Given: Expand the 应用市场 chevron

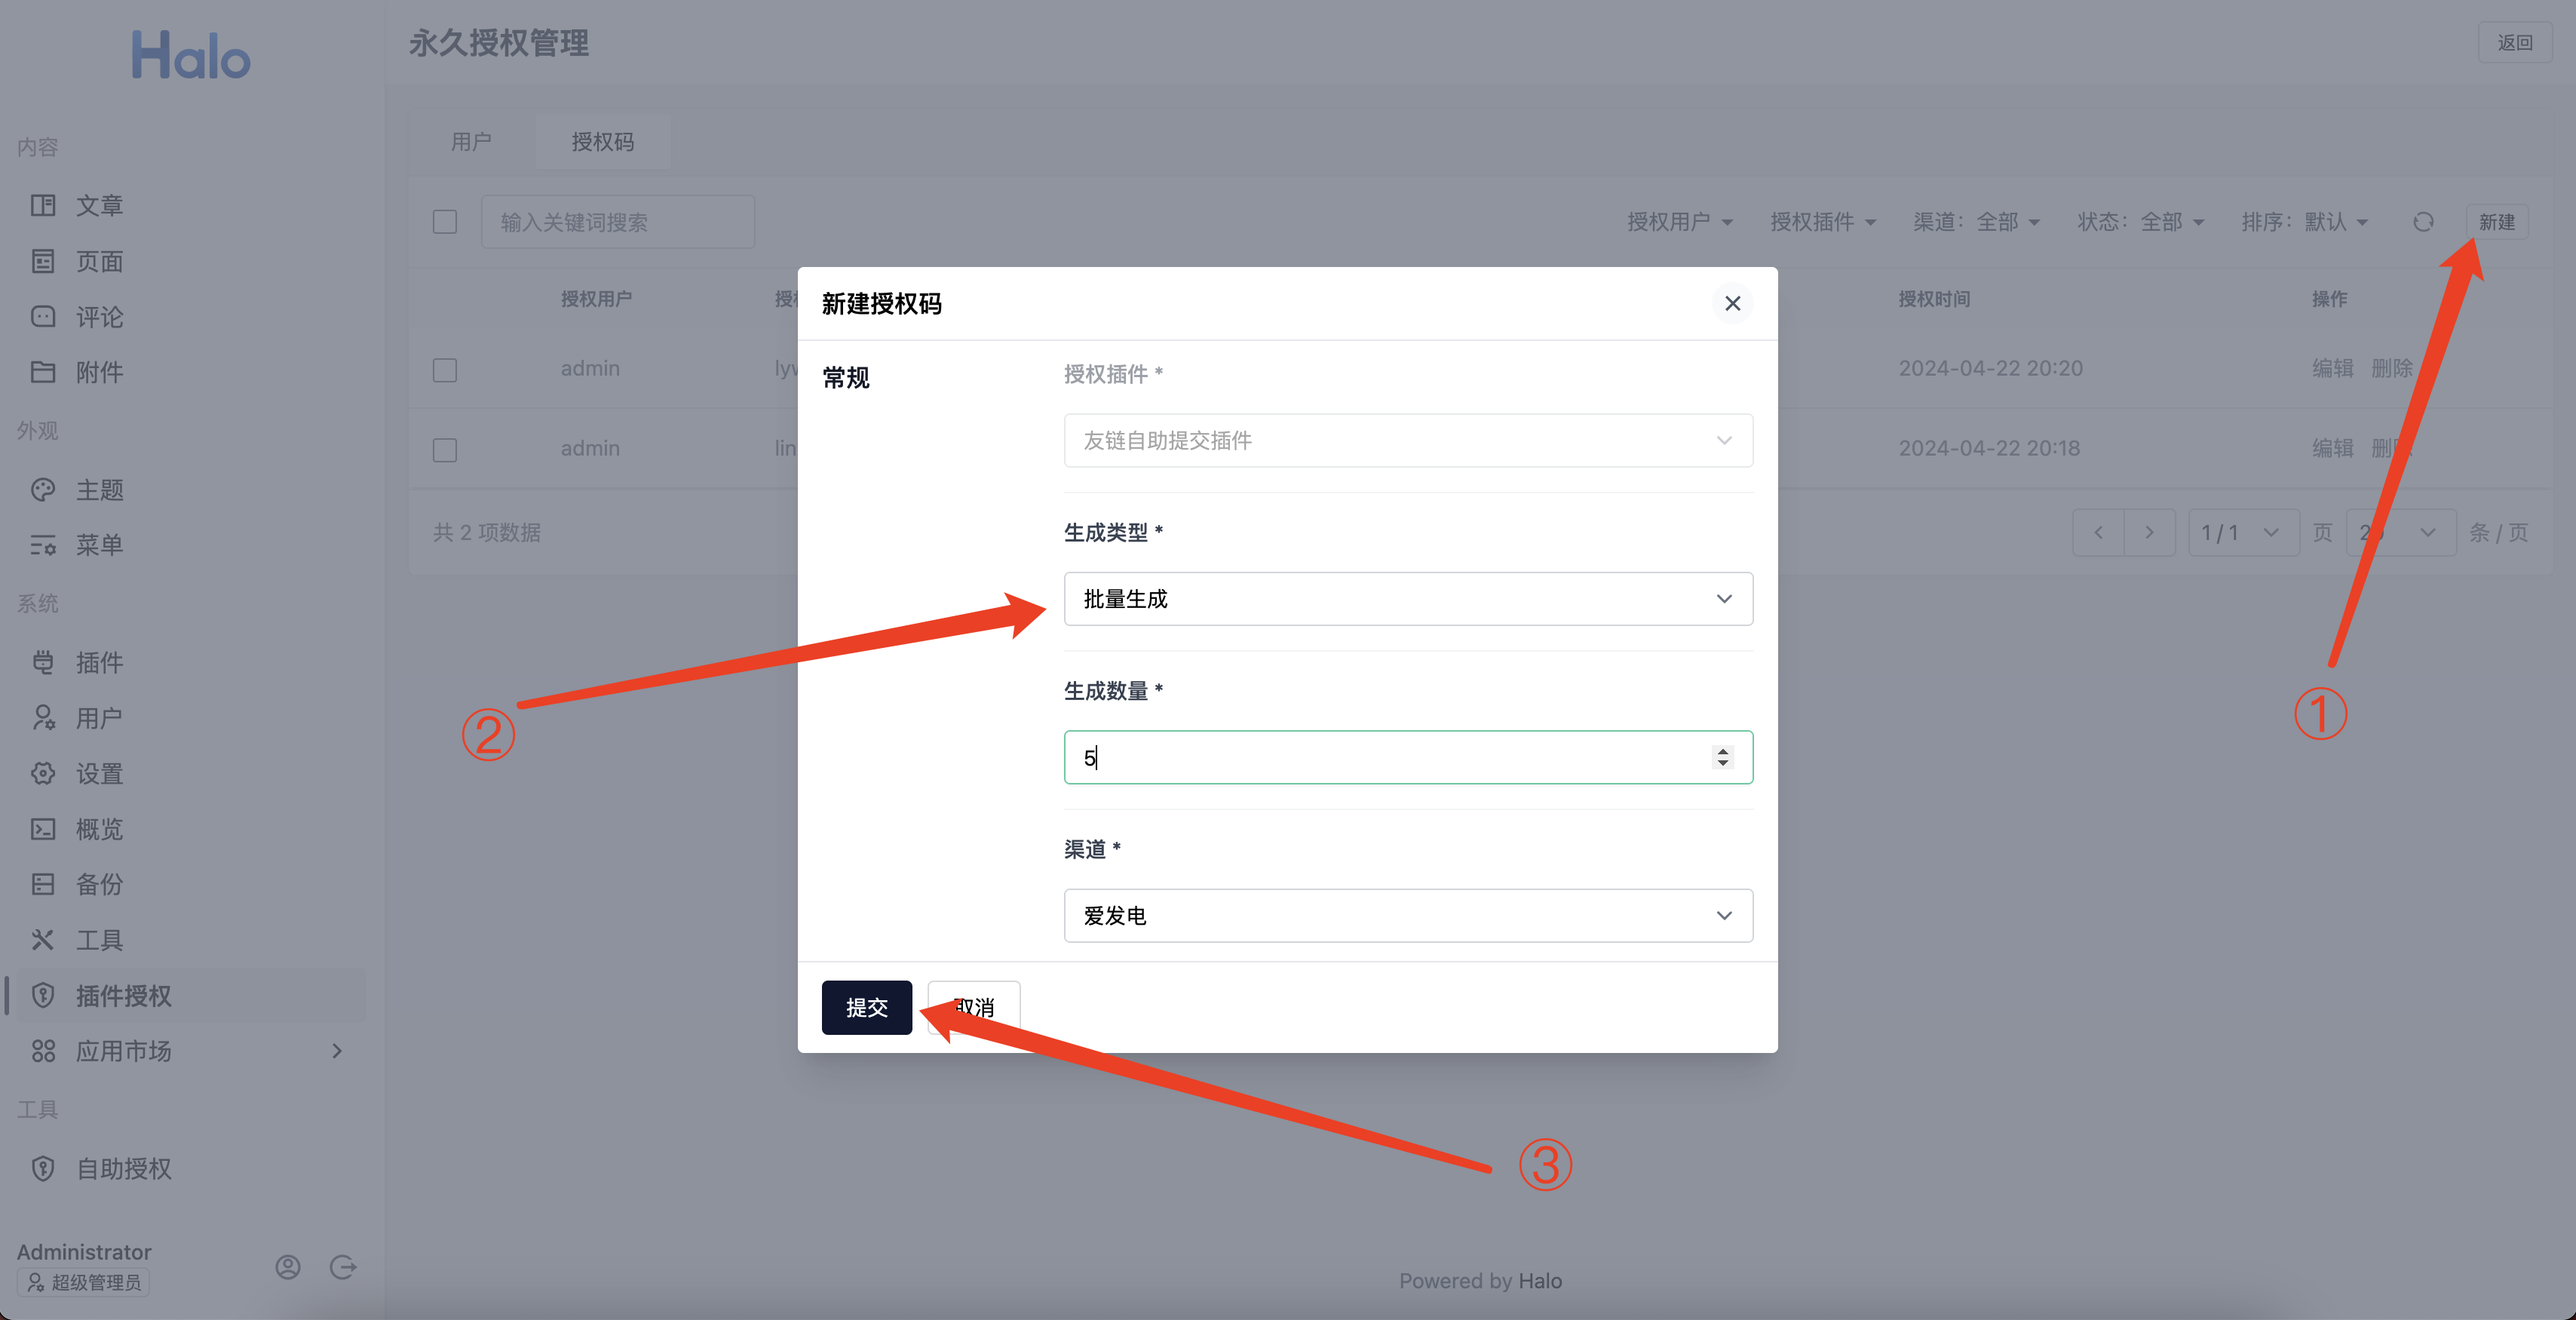Looking at the screenshot, I should click(337, 1051).
